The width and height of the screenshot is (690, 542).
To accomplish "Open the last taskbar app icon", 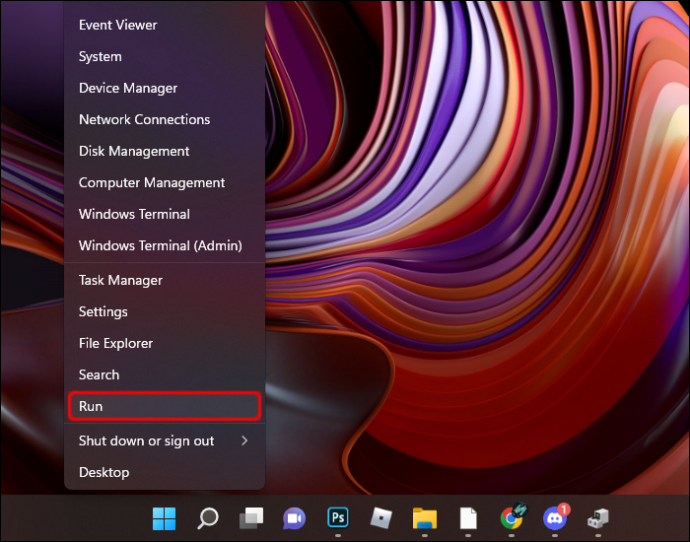I will click(x=598, y=518).
